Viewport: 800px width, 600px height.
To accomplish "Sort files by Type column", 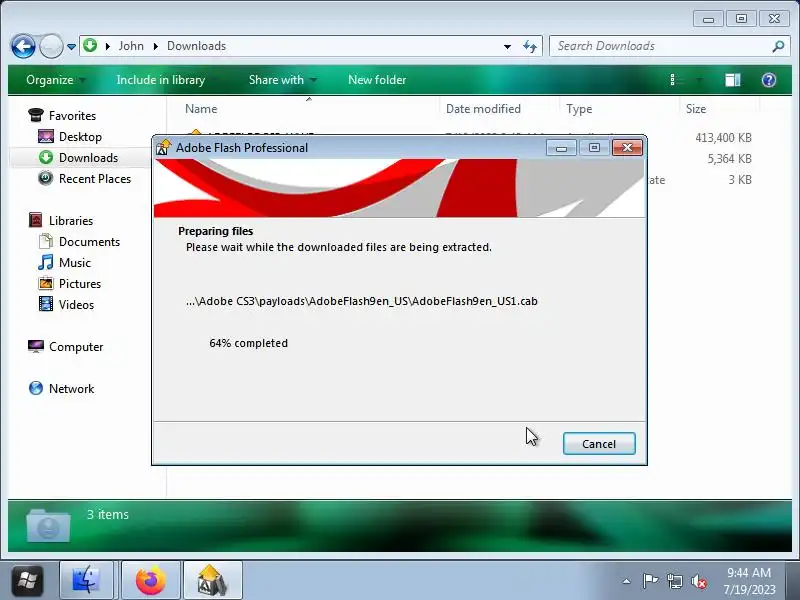I will click(x=579, y=109).
